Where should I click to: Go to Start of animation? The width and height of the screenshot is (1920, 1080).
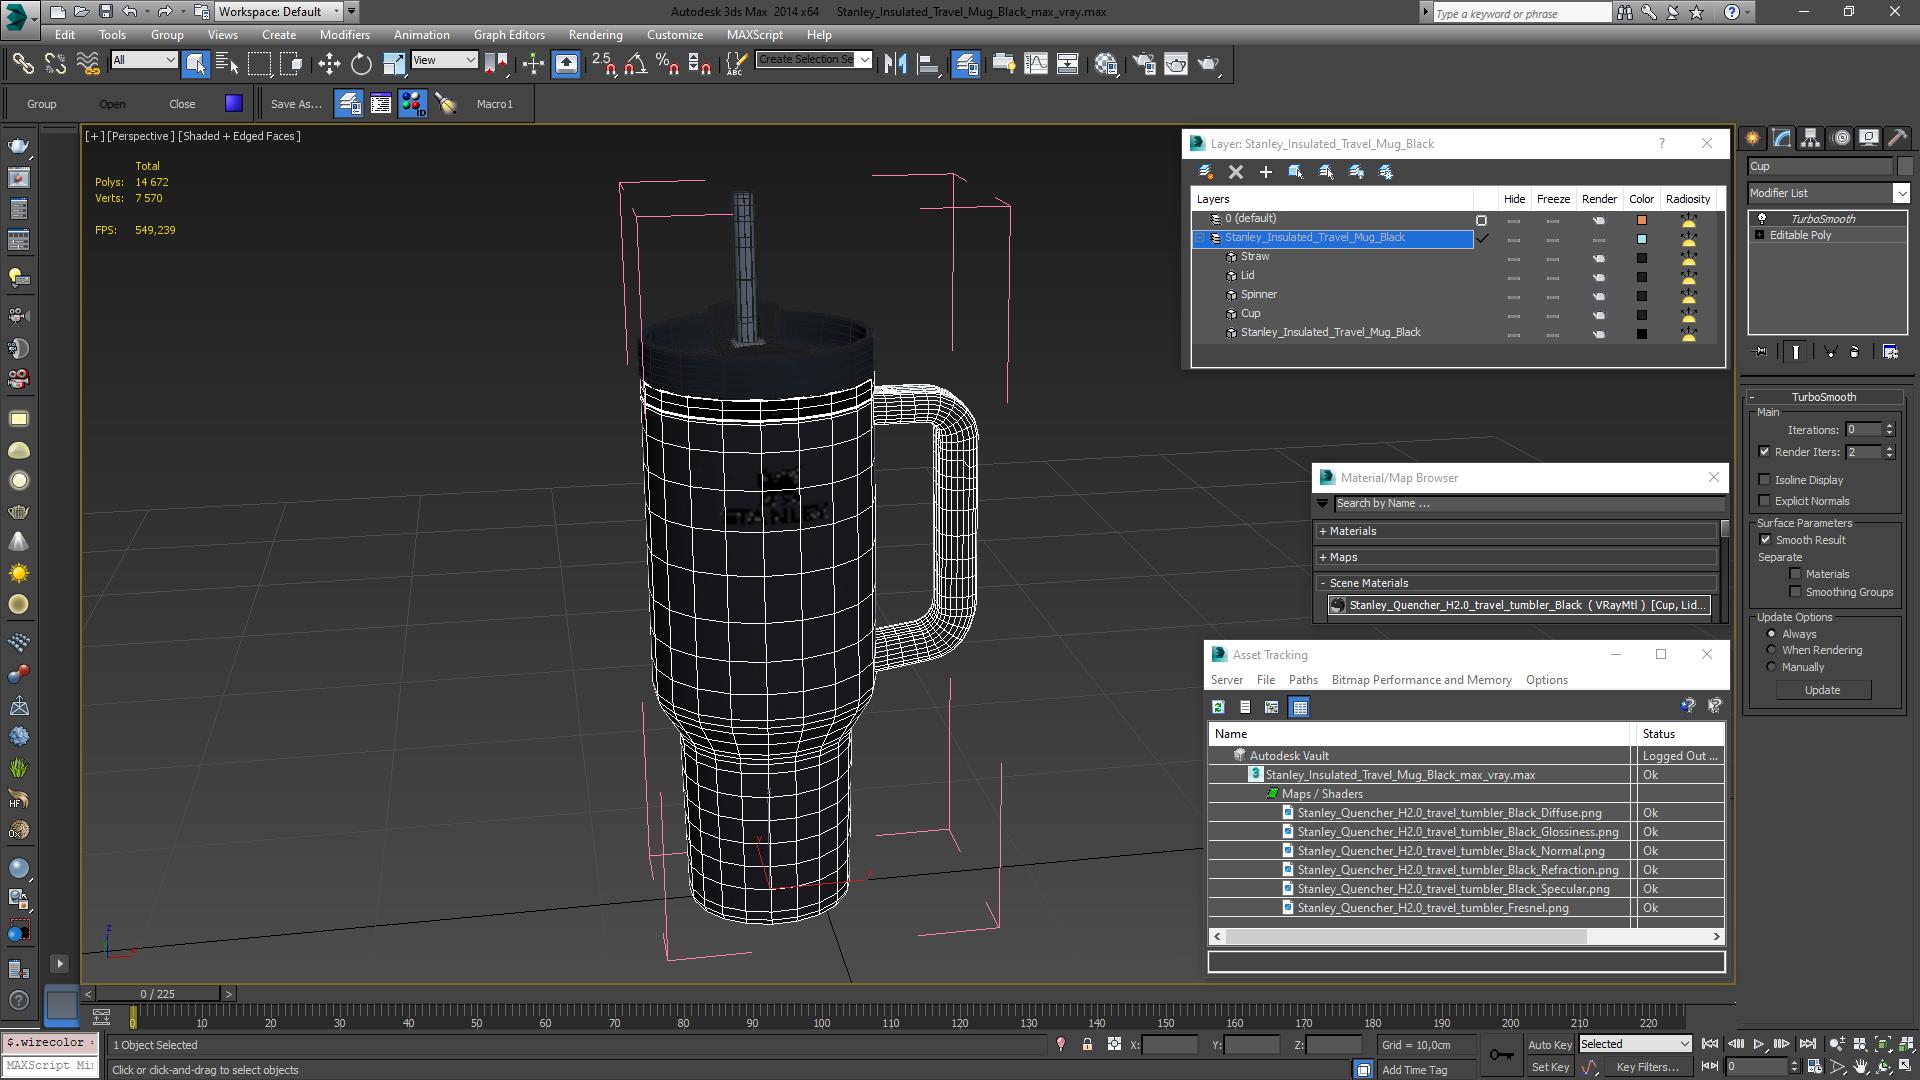1711,1044
